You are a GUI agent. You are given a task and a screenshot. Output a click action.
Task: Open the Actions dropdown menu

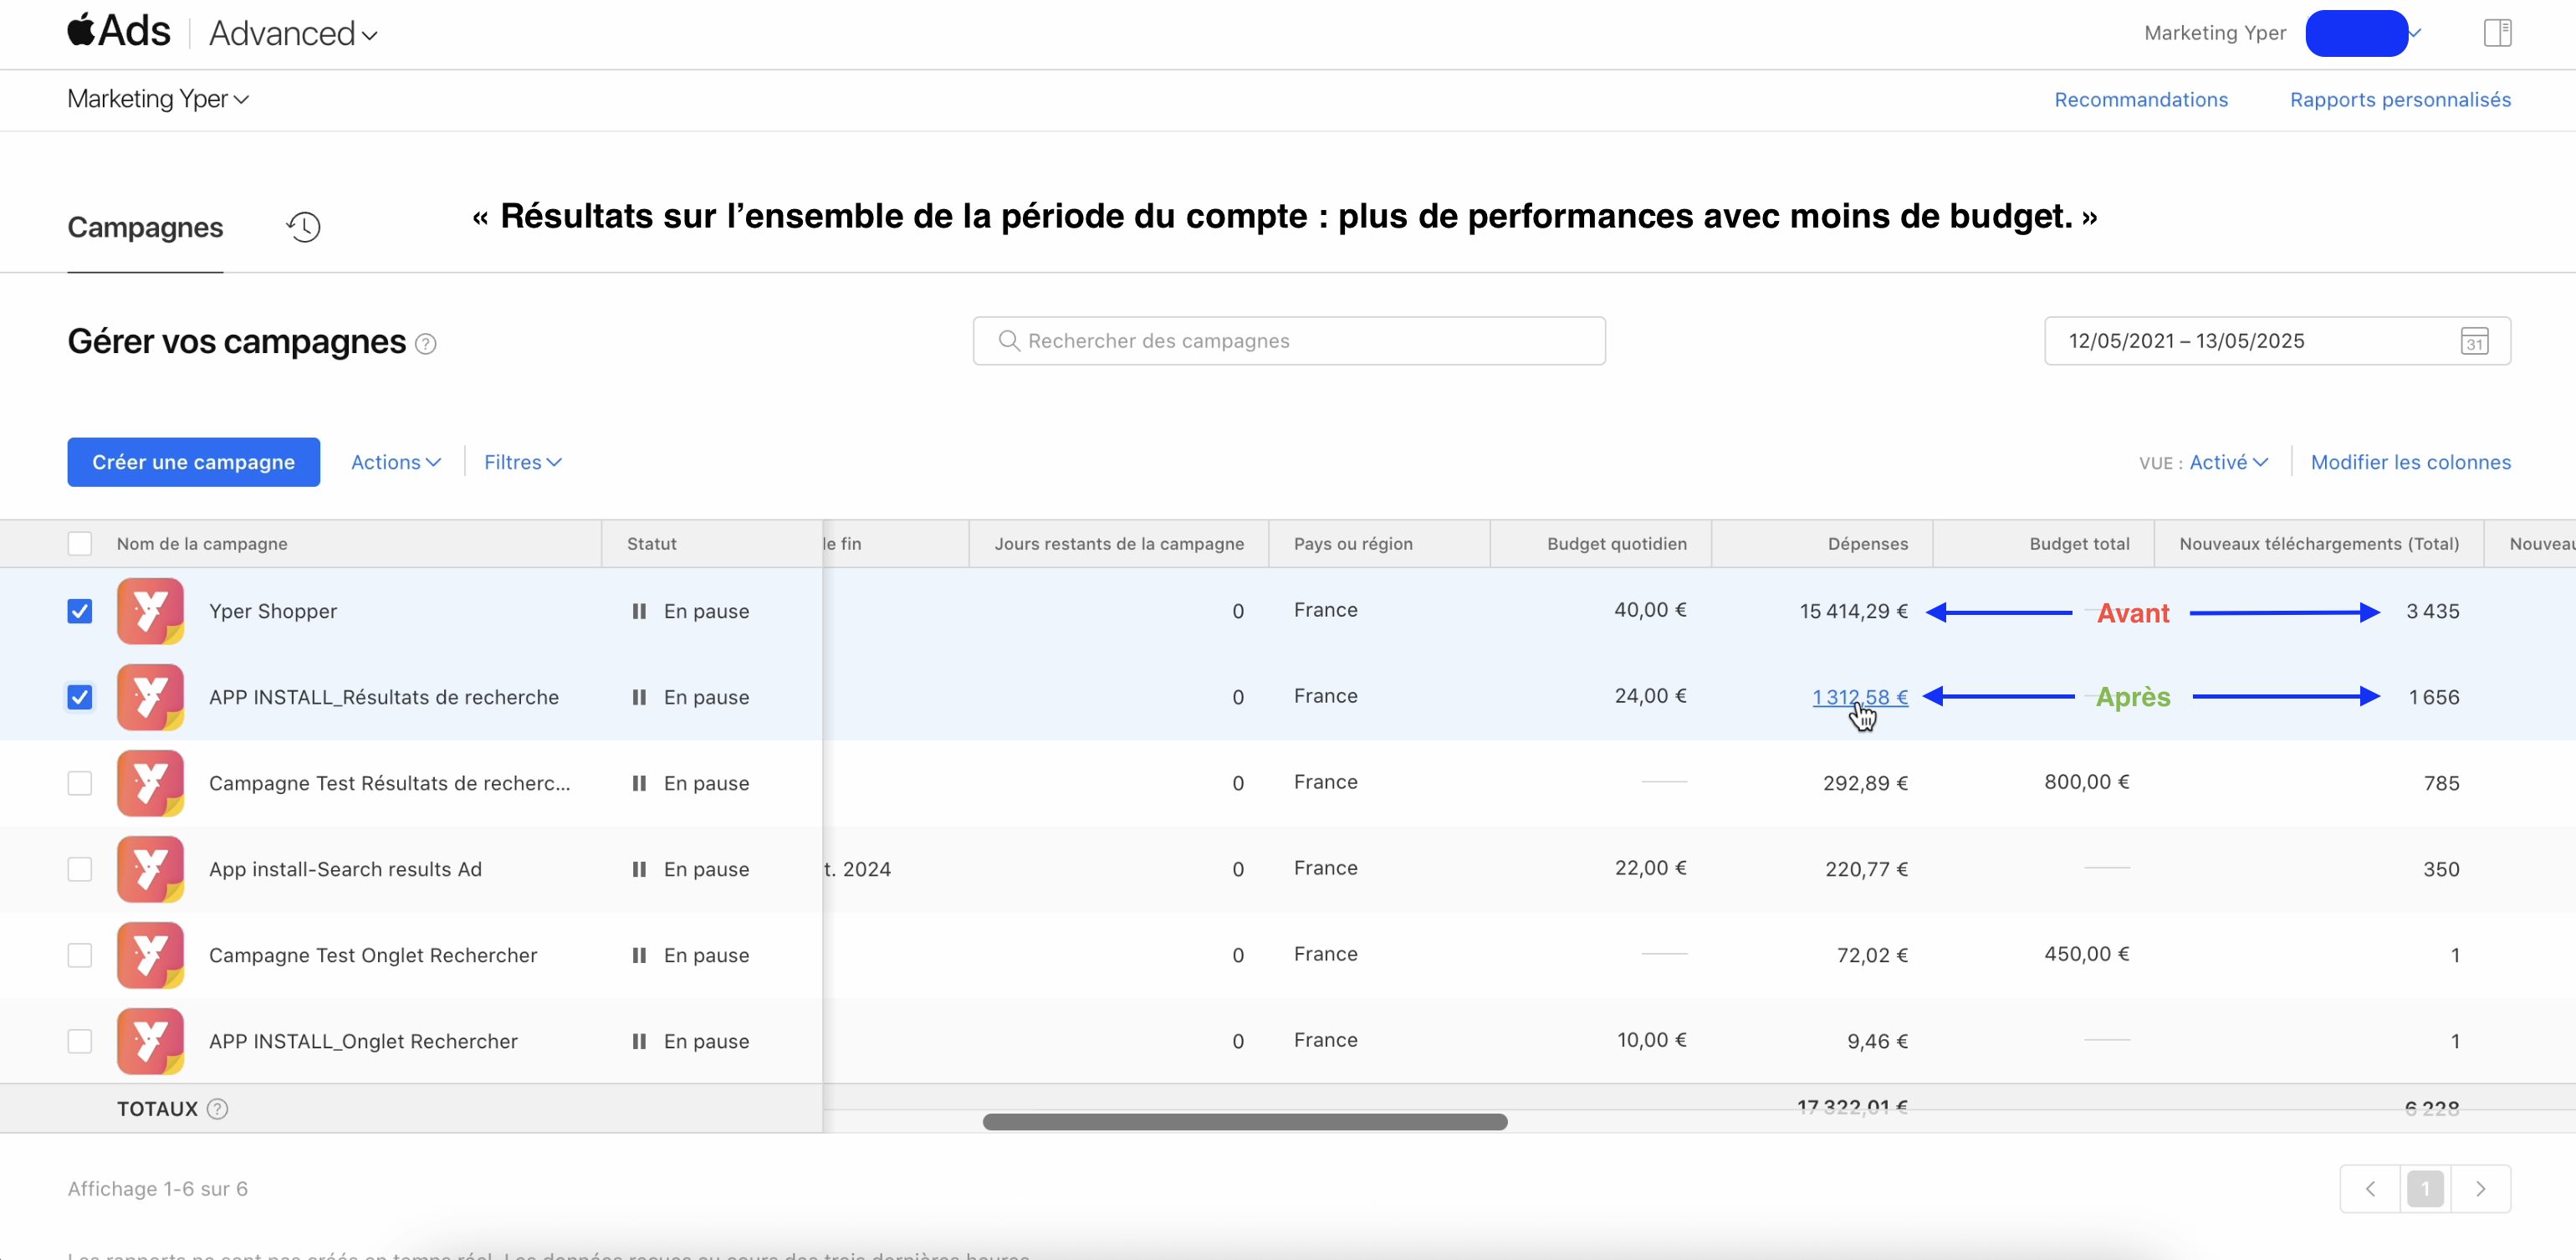tap(396, 462)
